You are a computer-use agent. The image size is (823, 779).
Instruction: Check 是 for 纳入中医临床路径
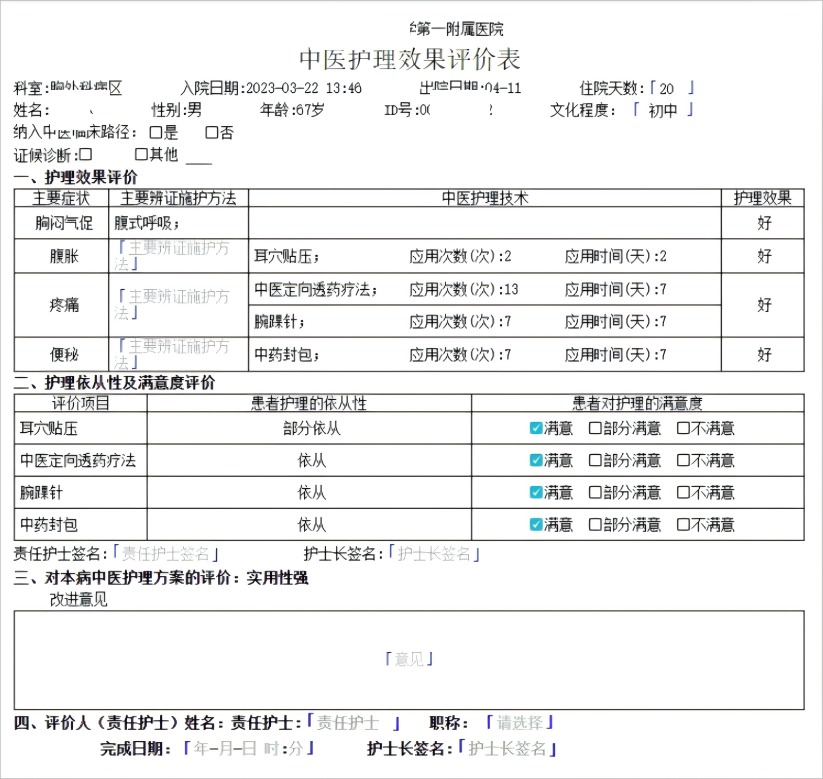155,132
